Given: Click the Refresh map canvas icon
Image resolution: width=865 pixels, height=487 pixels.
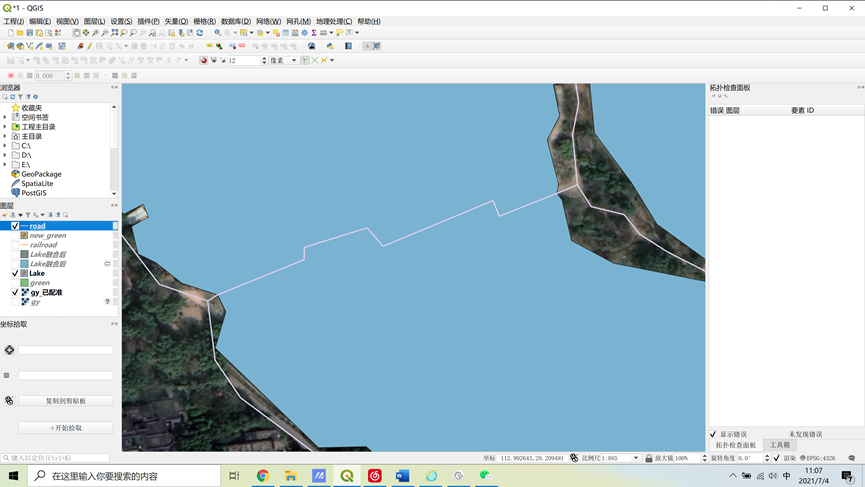Looking at the screenshot, I should (x=200, y=33).
